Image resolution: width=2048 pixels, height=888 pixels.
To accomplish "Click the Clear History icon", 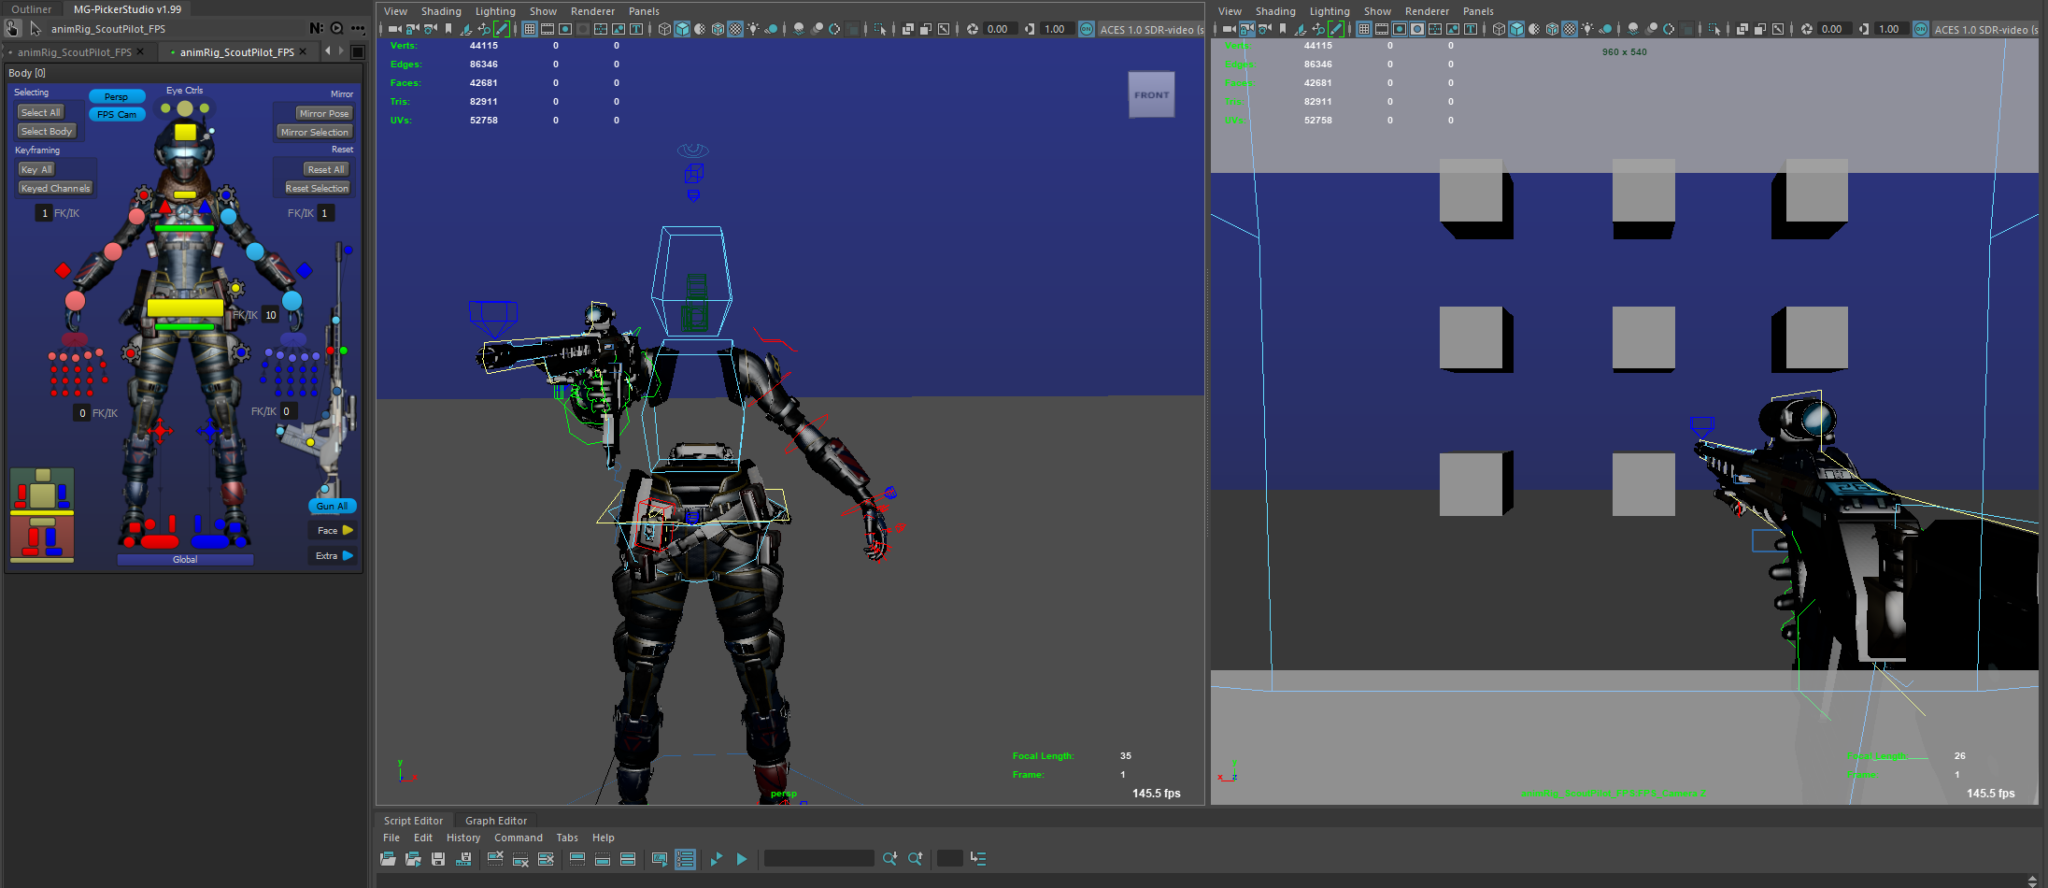I will pyautogui.click(x=495, y=859).
